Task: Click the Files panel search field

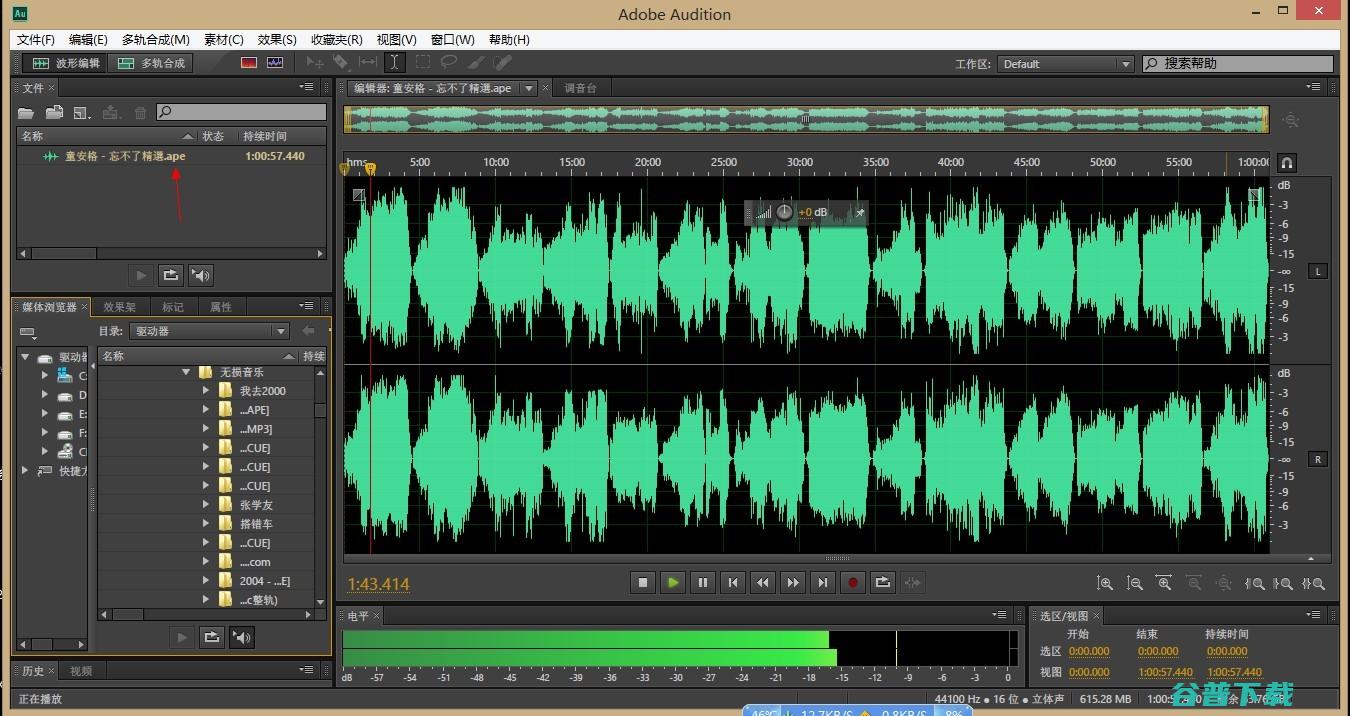Action: (x=241, y=112)
